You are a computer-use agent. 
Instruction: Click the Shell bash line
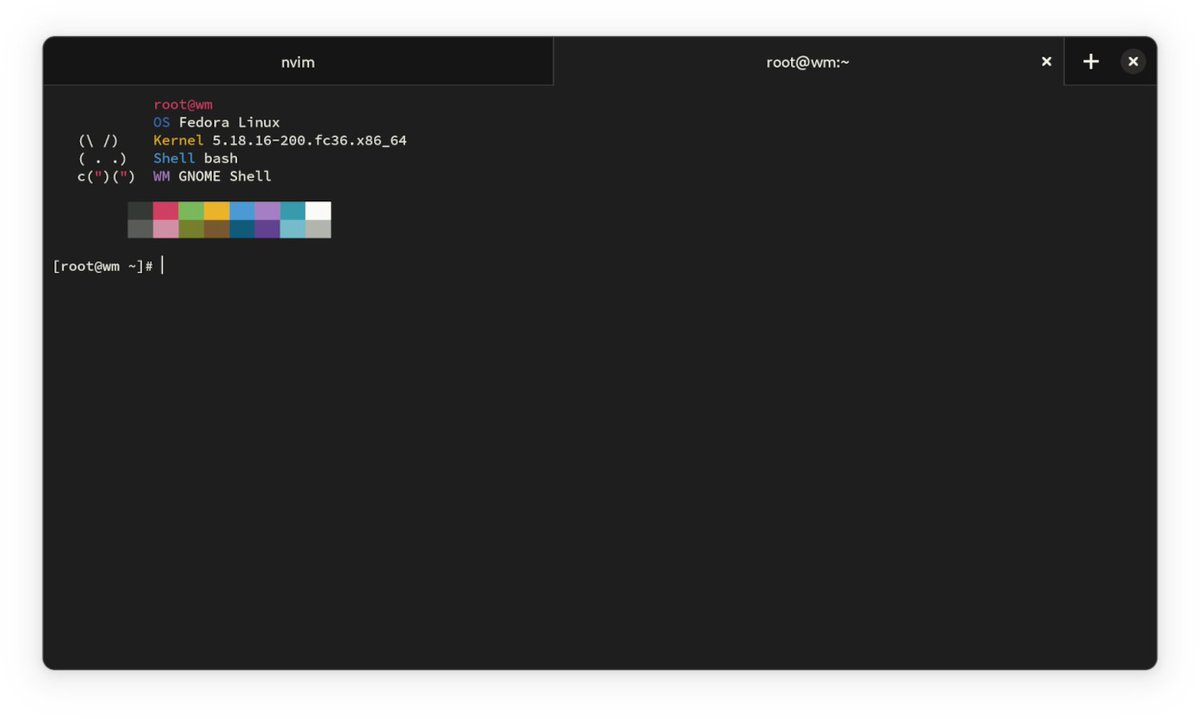pos(196,158)
